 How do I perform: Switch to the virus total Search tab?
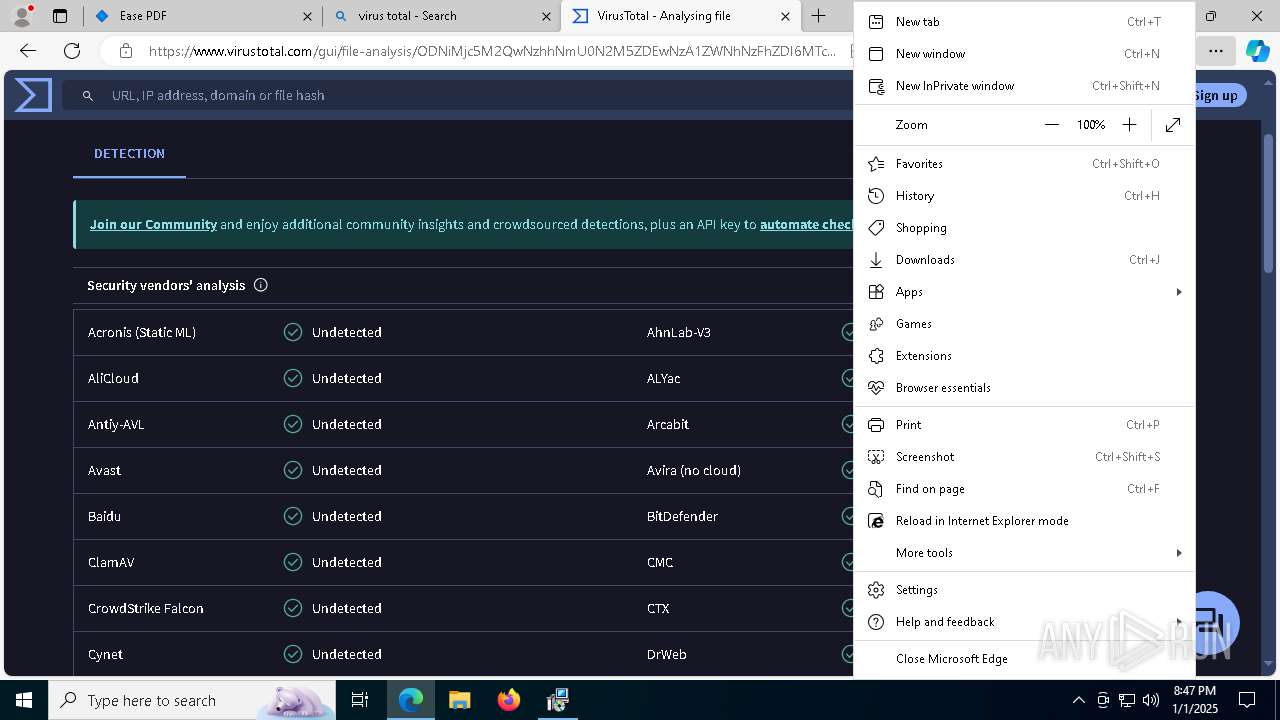point(442,16)
